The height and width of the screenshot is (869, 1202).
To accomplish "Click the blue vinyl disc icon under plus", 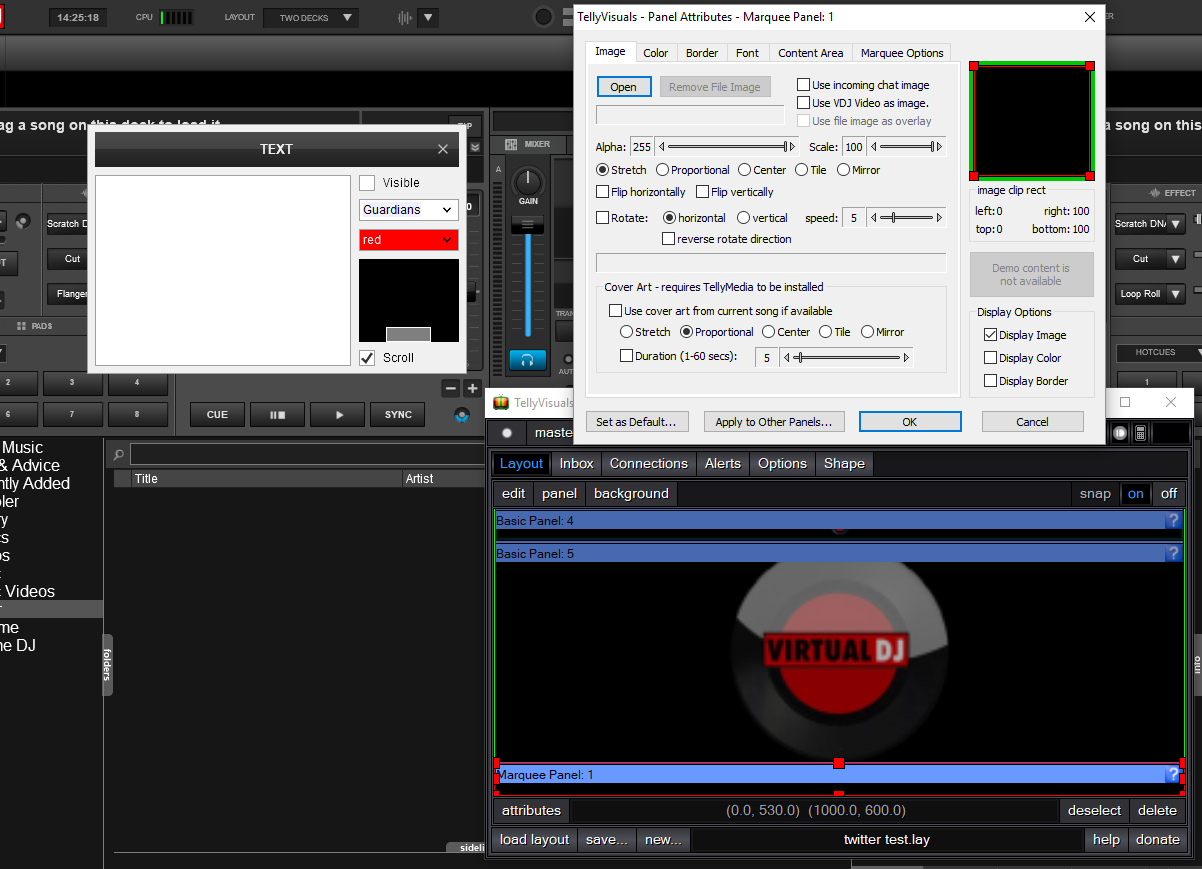I will coord(462,415).
